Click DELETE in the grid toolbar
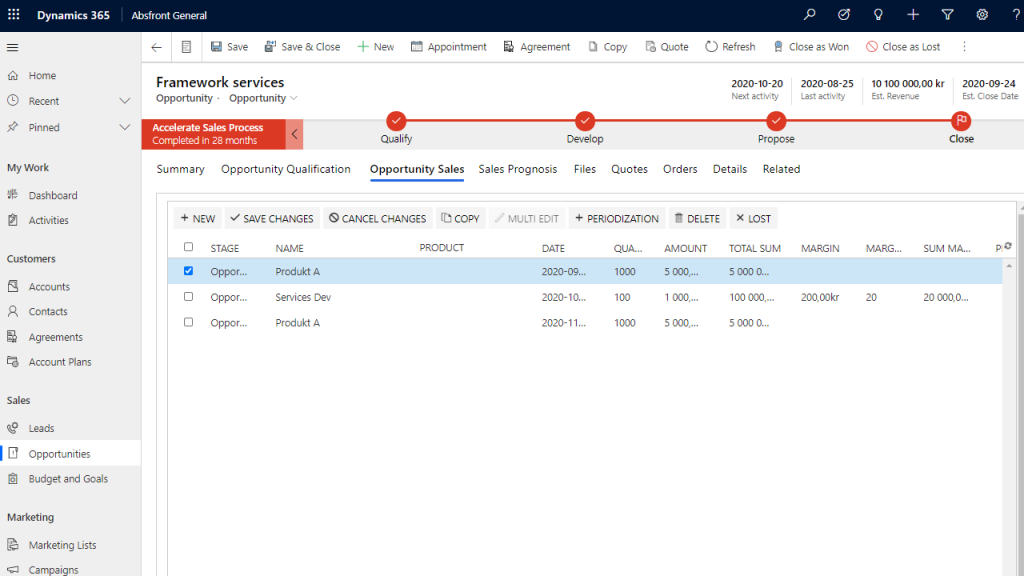1024x576 pixels. 697,218
